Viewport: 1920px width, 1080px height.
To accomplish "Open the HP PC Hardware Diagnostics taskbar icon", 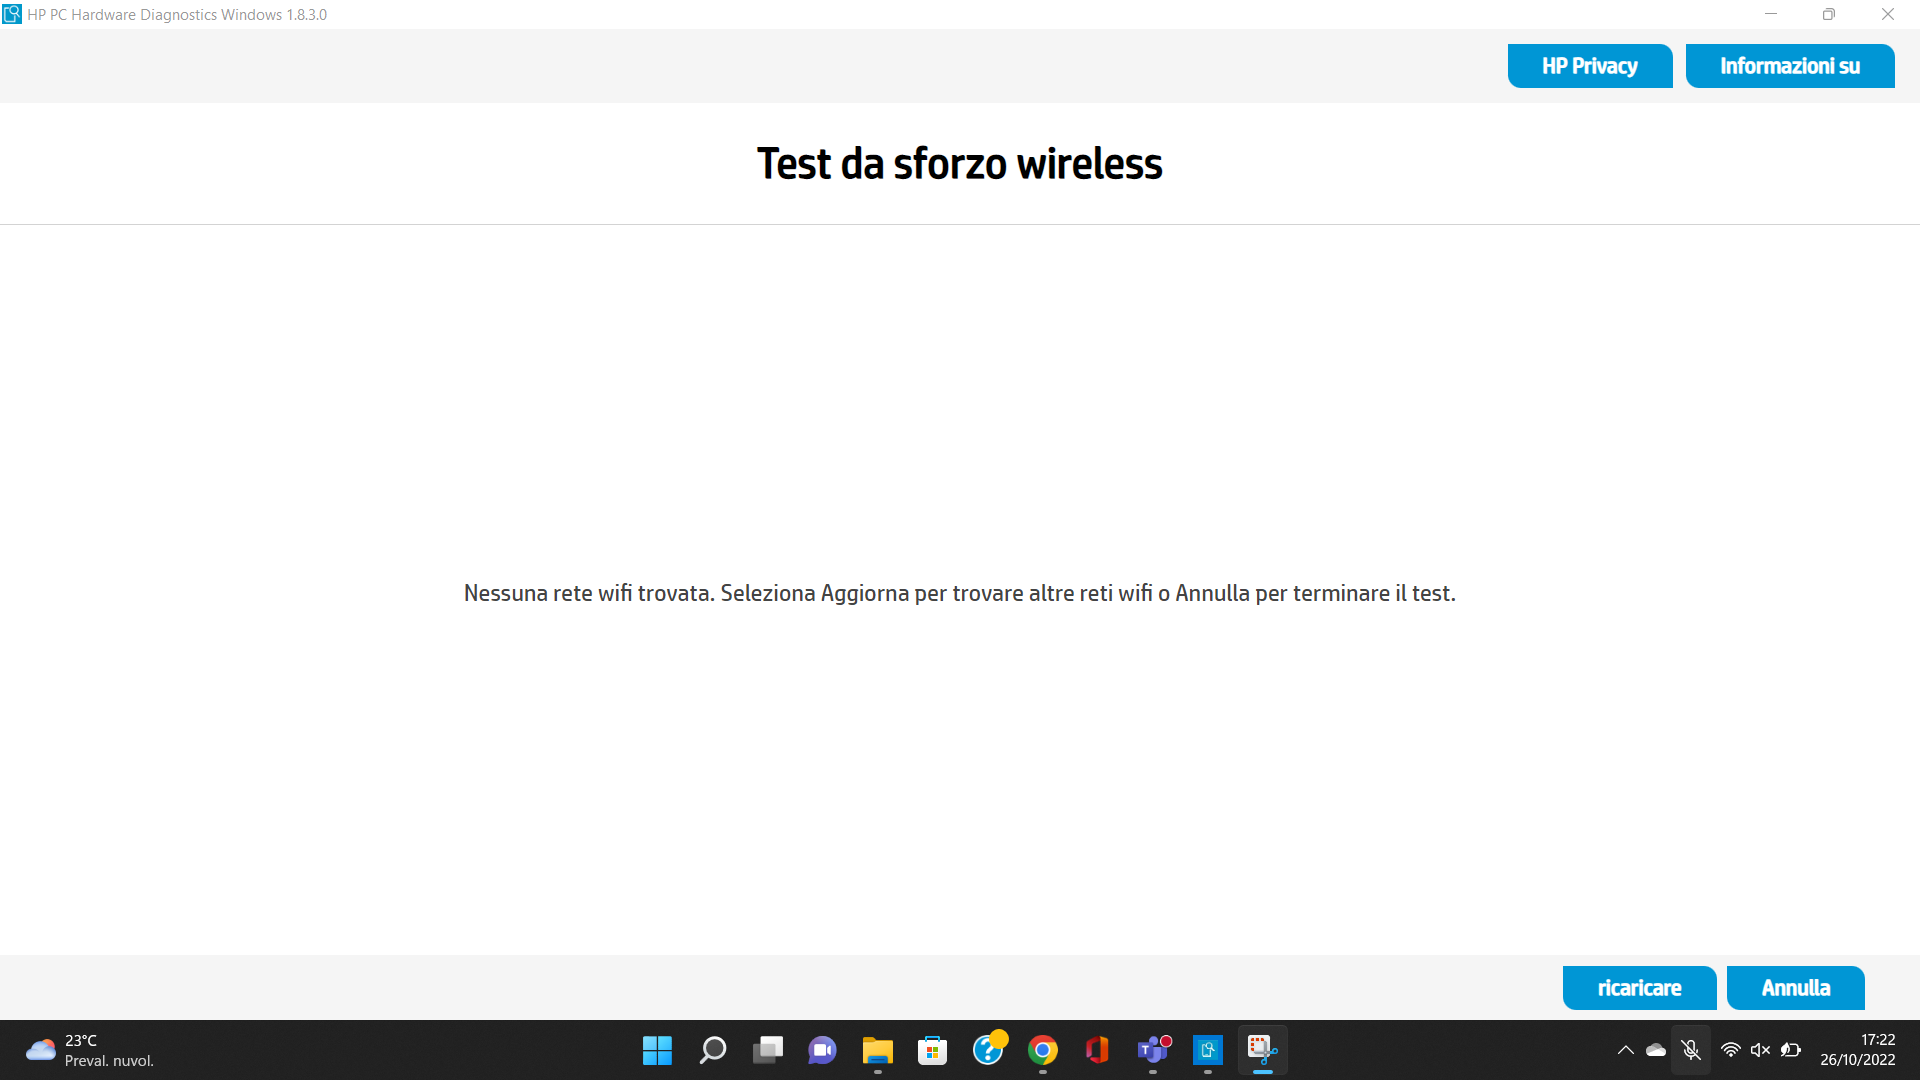I will (x=1207, y=1050).
